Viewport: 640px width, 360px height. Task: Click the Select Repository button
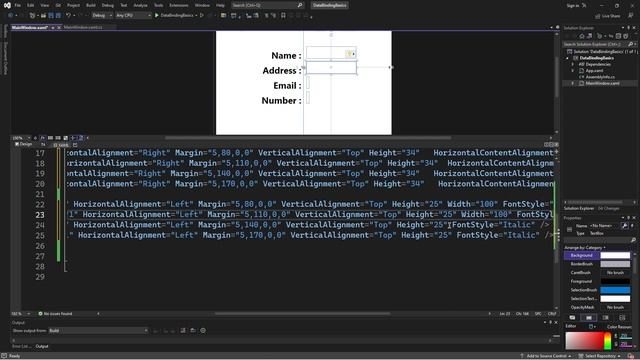pyautogui.click(x=600, y=356)
